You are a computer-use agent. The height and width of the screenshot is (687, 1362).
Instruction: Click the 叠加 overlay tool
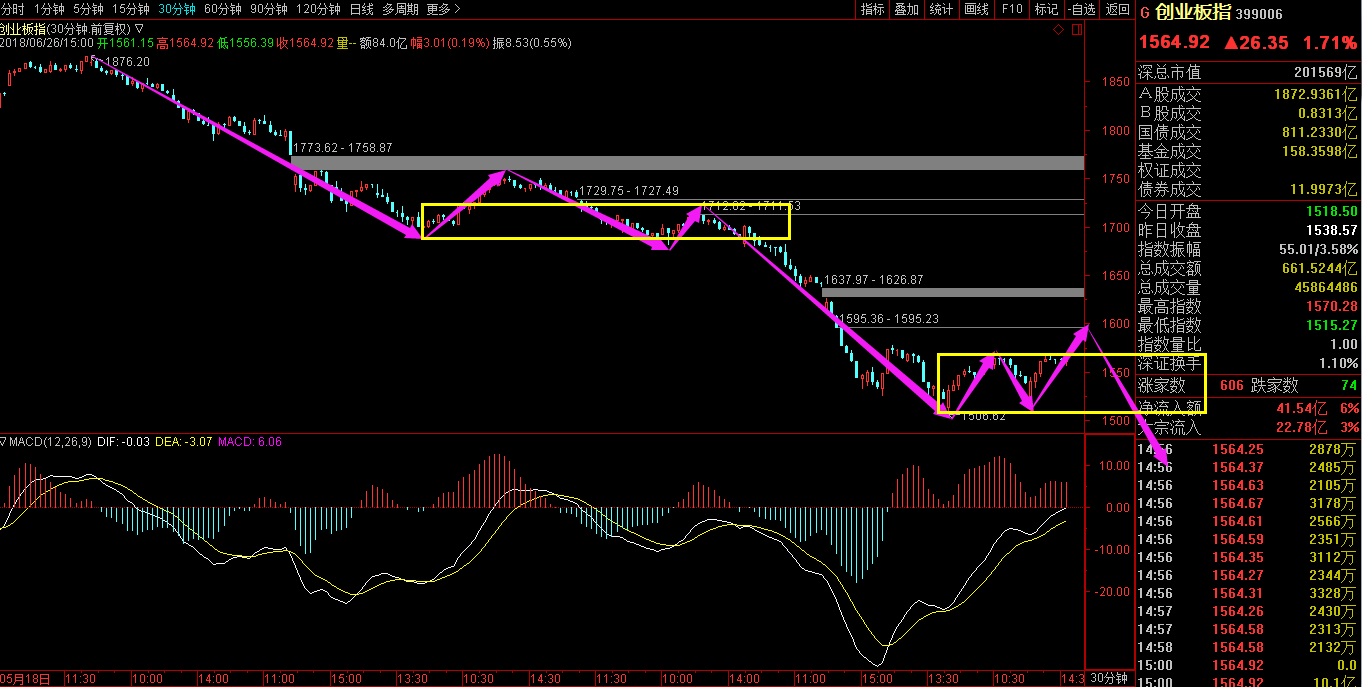tap(906, 9)
